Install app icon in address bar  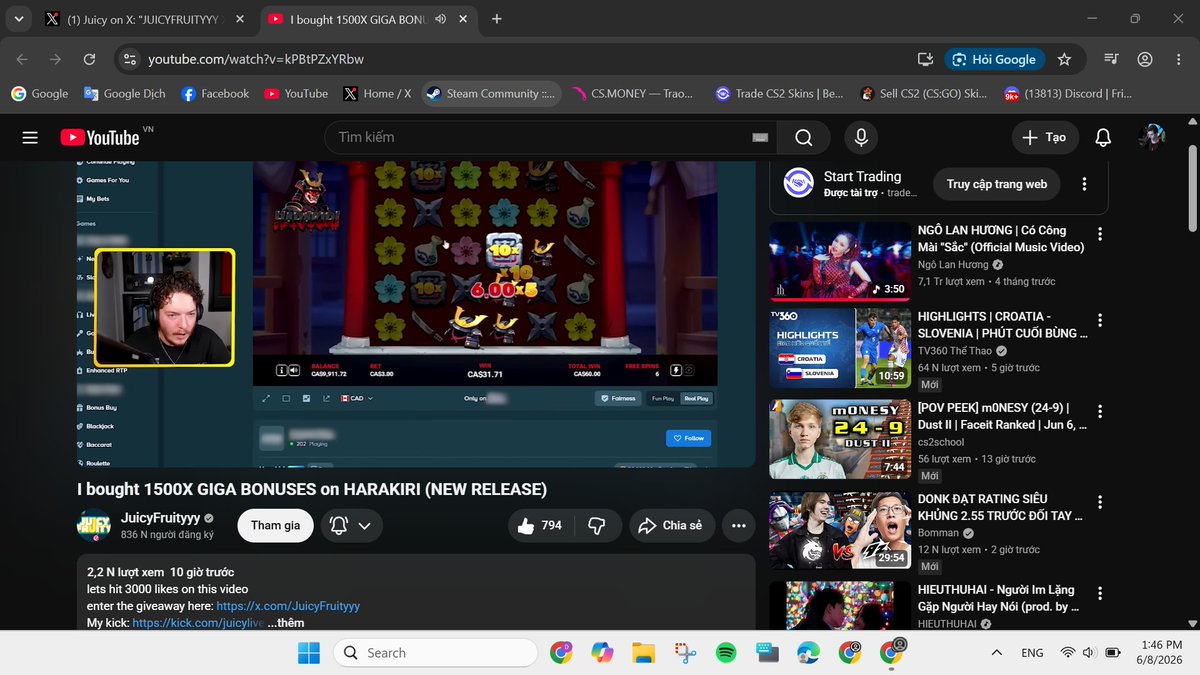pyautogui.click(x=925, y=59)
